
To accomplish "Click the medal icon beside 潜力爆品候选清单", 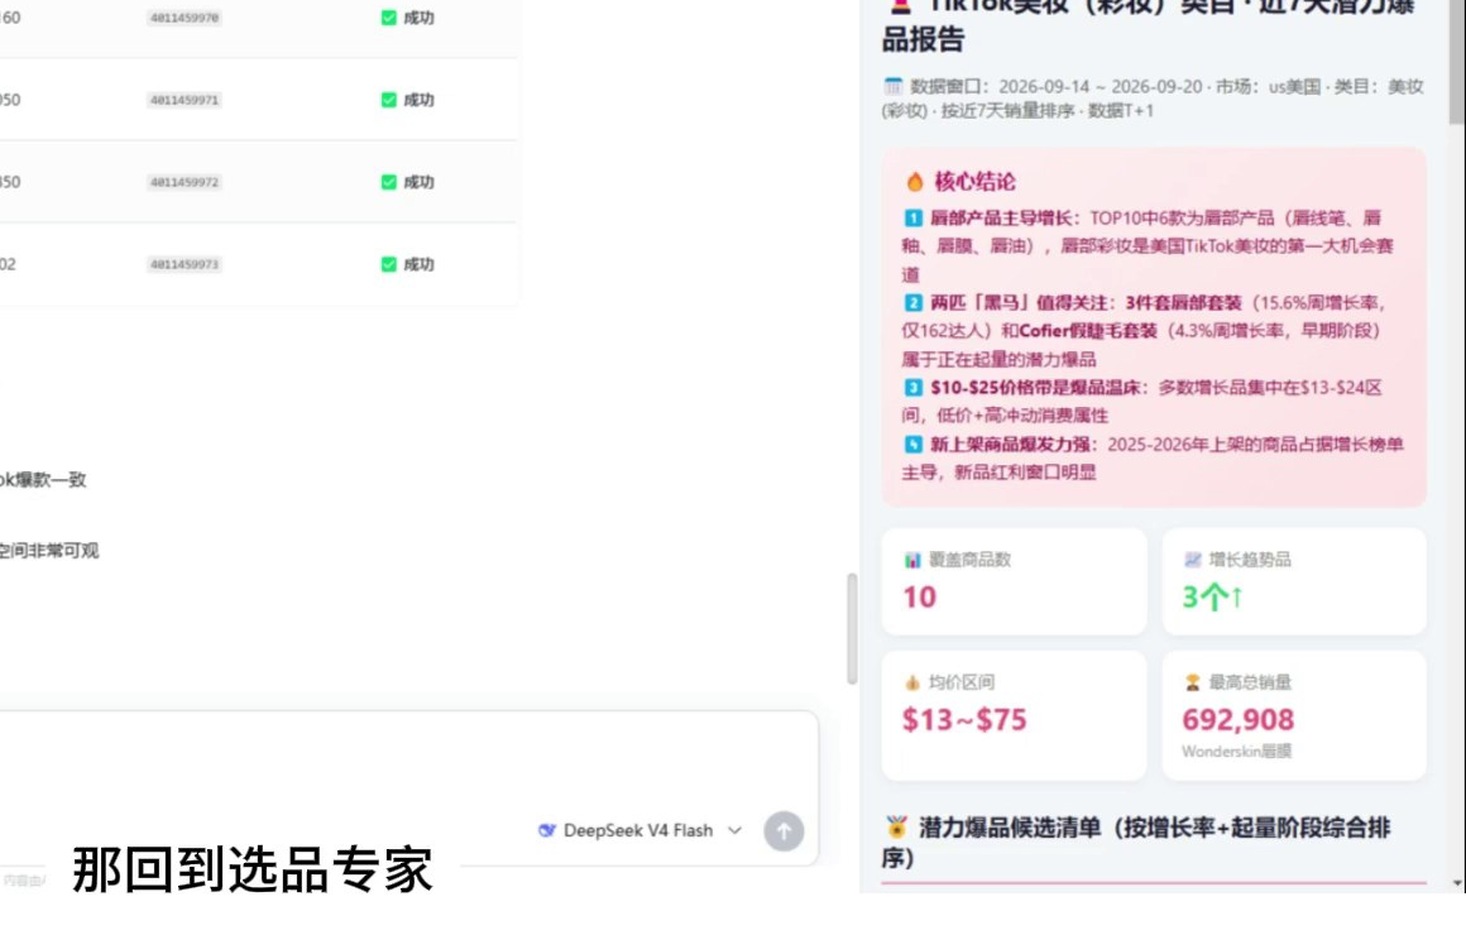I will [896, 827].
